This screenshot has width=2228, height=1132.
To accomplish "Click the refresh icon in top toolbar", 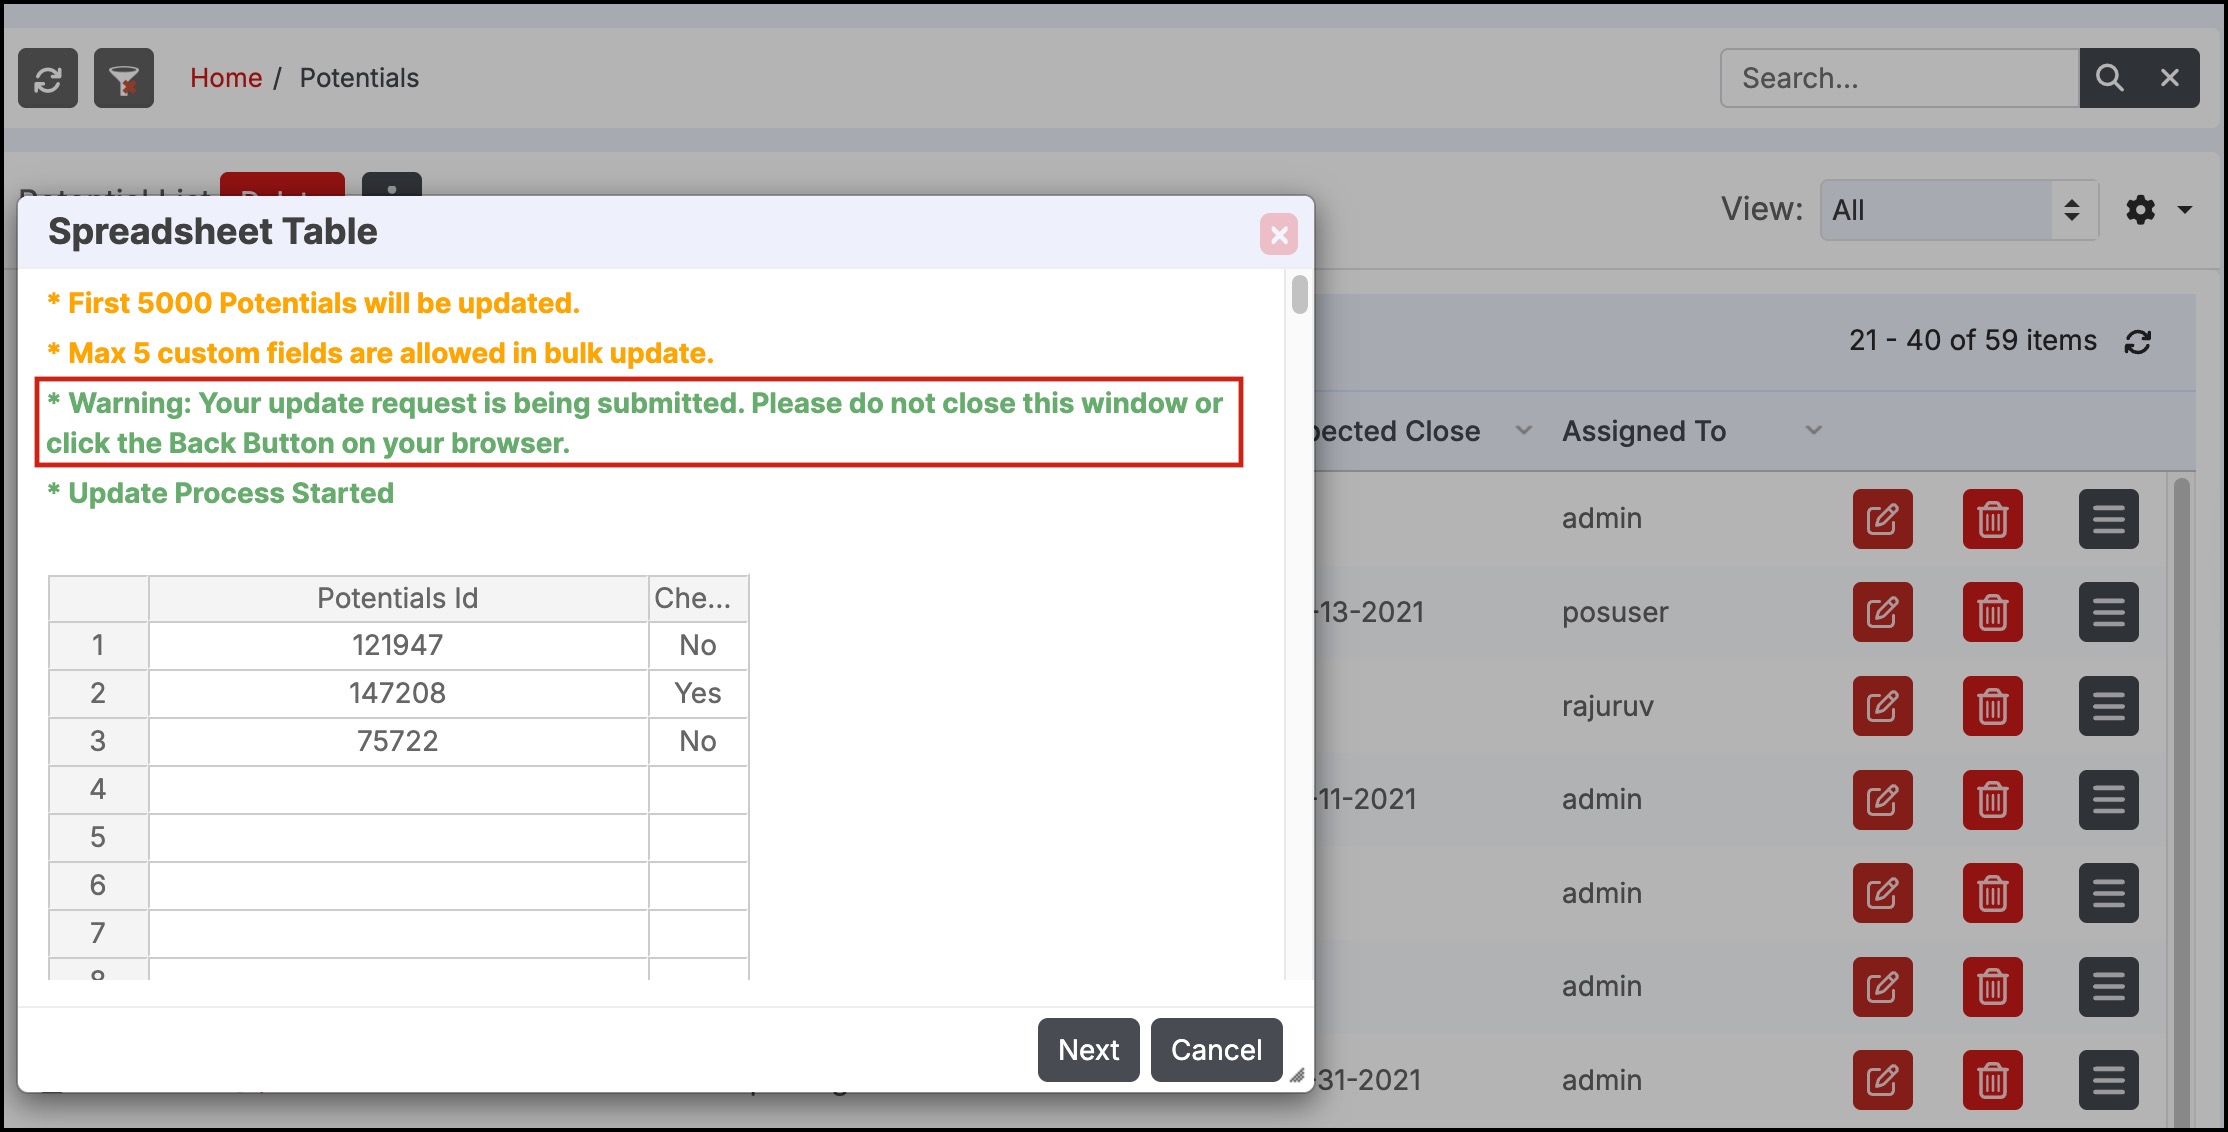I will click(x=48, y=78).
